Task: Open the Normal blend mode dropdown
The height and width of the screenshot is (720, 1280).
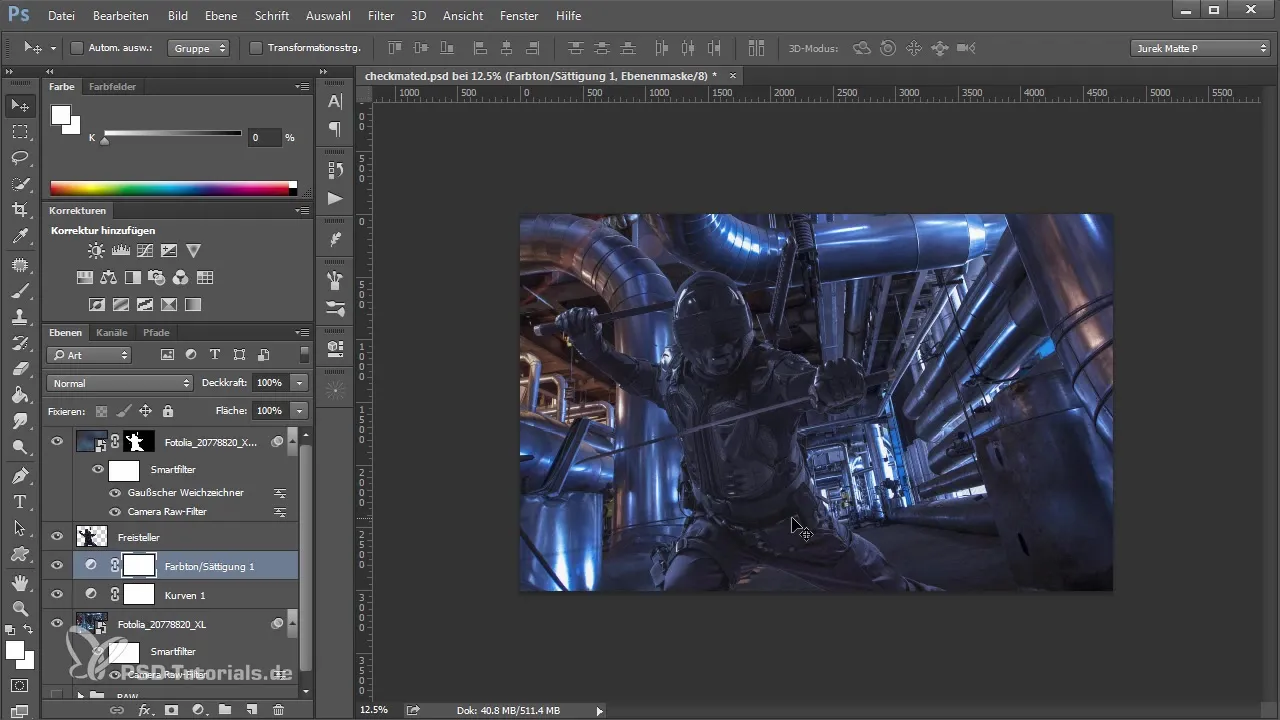Action: click(x=119, y=383)
